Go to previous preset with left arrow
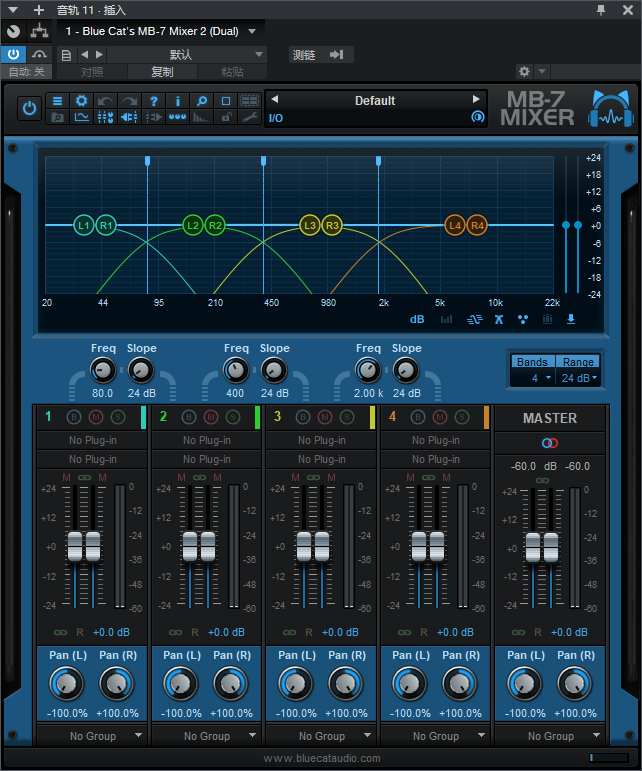The image size is (642, 771). point(275,99)
